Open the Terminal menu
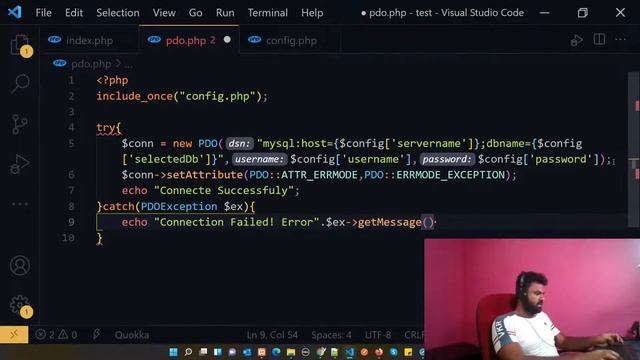 coord(267,13)
